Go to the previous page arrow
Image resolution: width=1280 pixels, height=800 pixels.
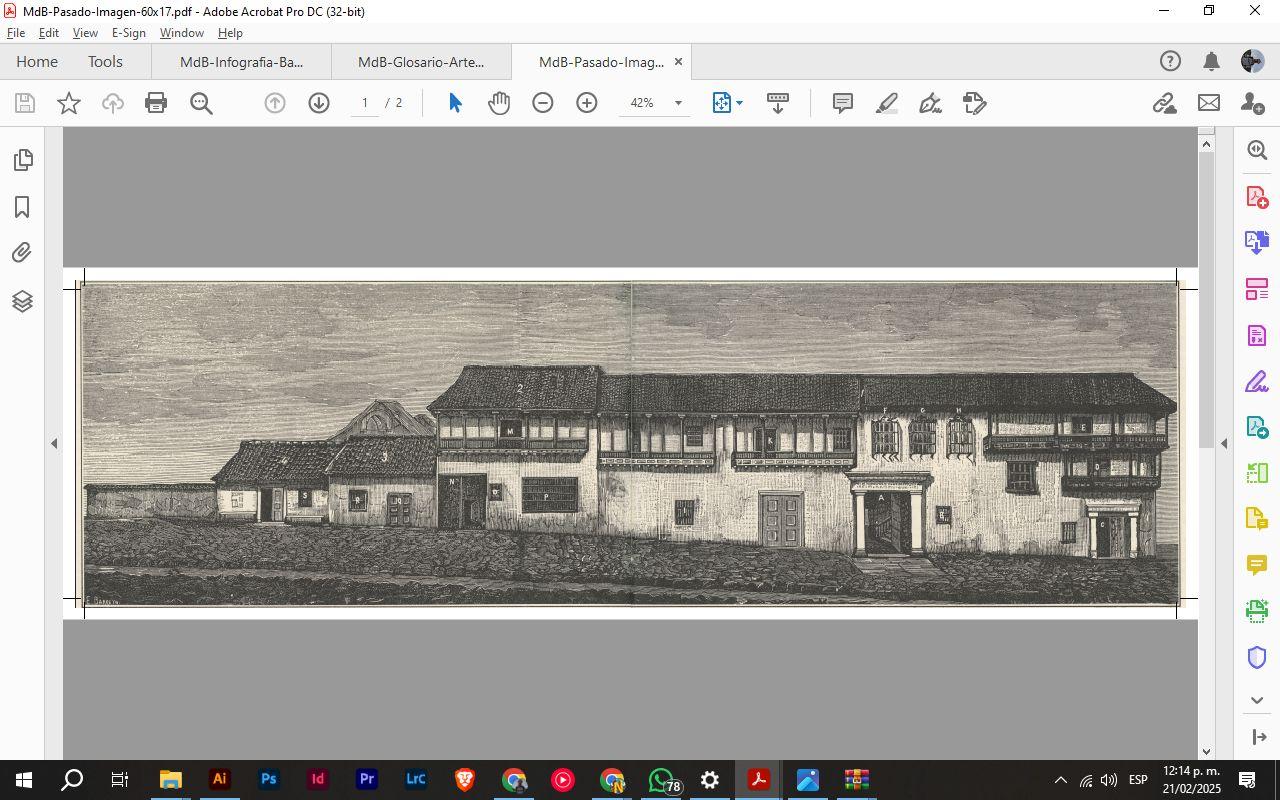275,103
